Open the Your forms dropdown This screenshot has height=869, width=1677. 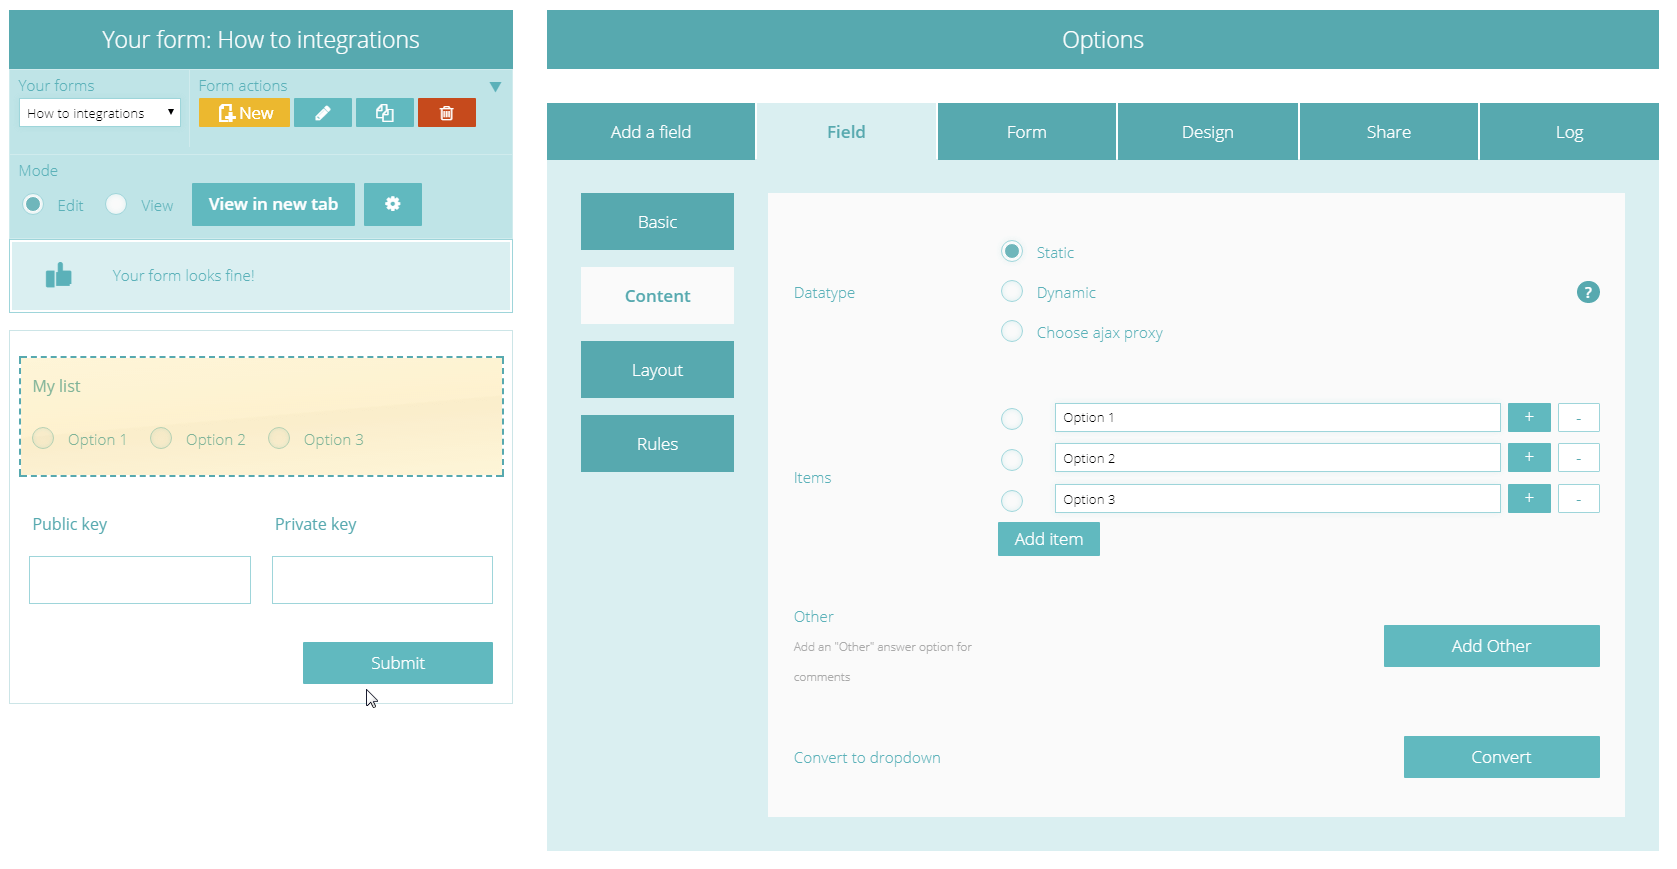100,113
